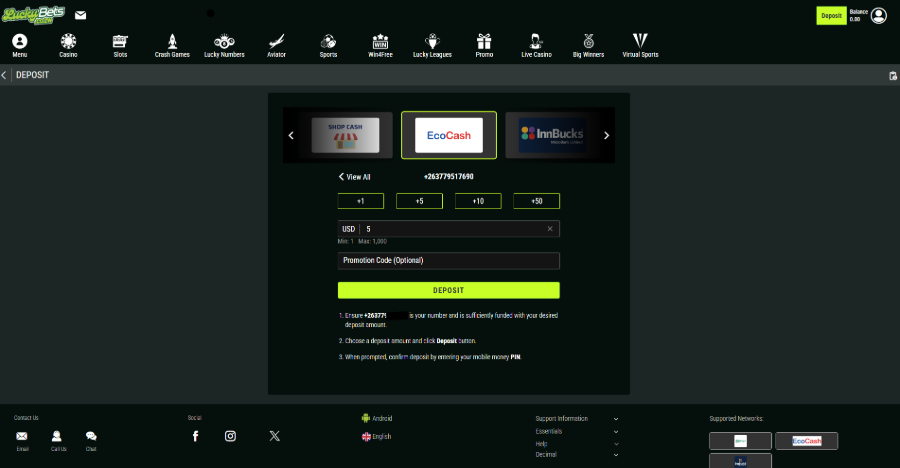Add 5 with the +5 button

click(x=420, y=201)
